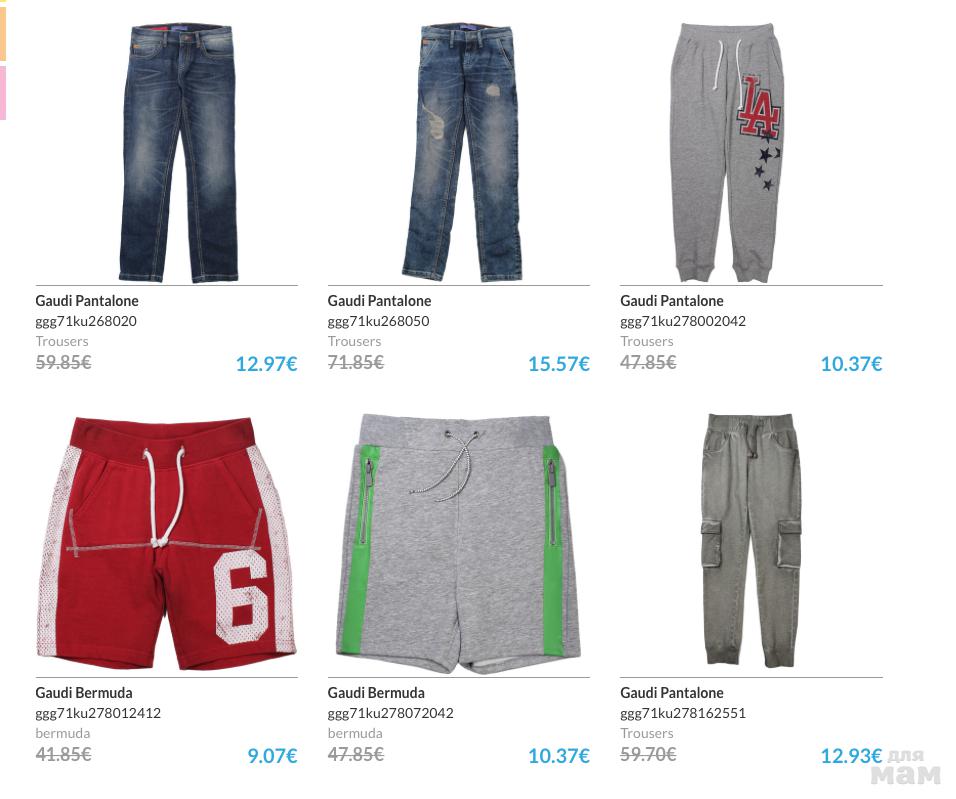Click the orange color tab at left edge
Image resolution: width=956 pixels, height=799 pixels.
coord(3,33)
